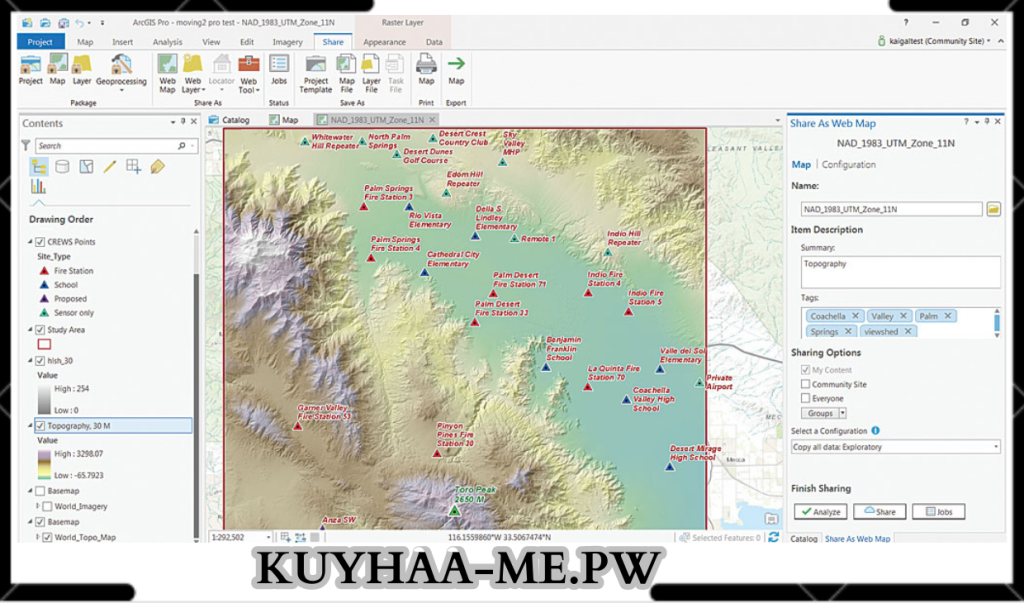1024x603 pixels.
Task: Open the Project tab
Action: (x=40, y=42)
